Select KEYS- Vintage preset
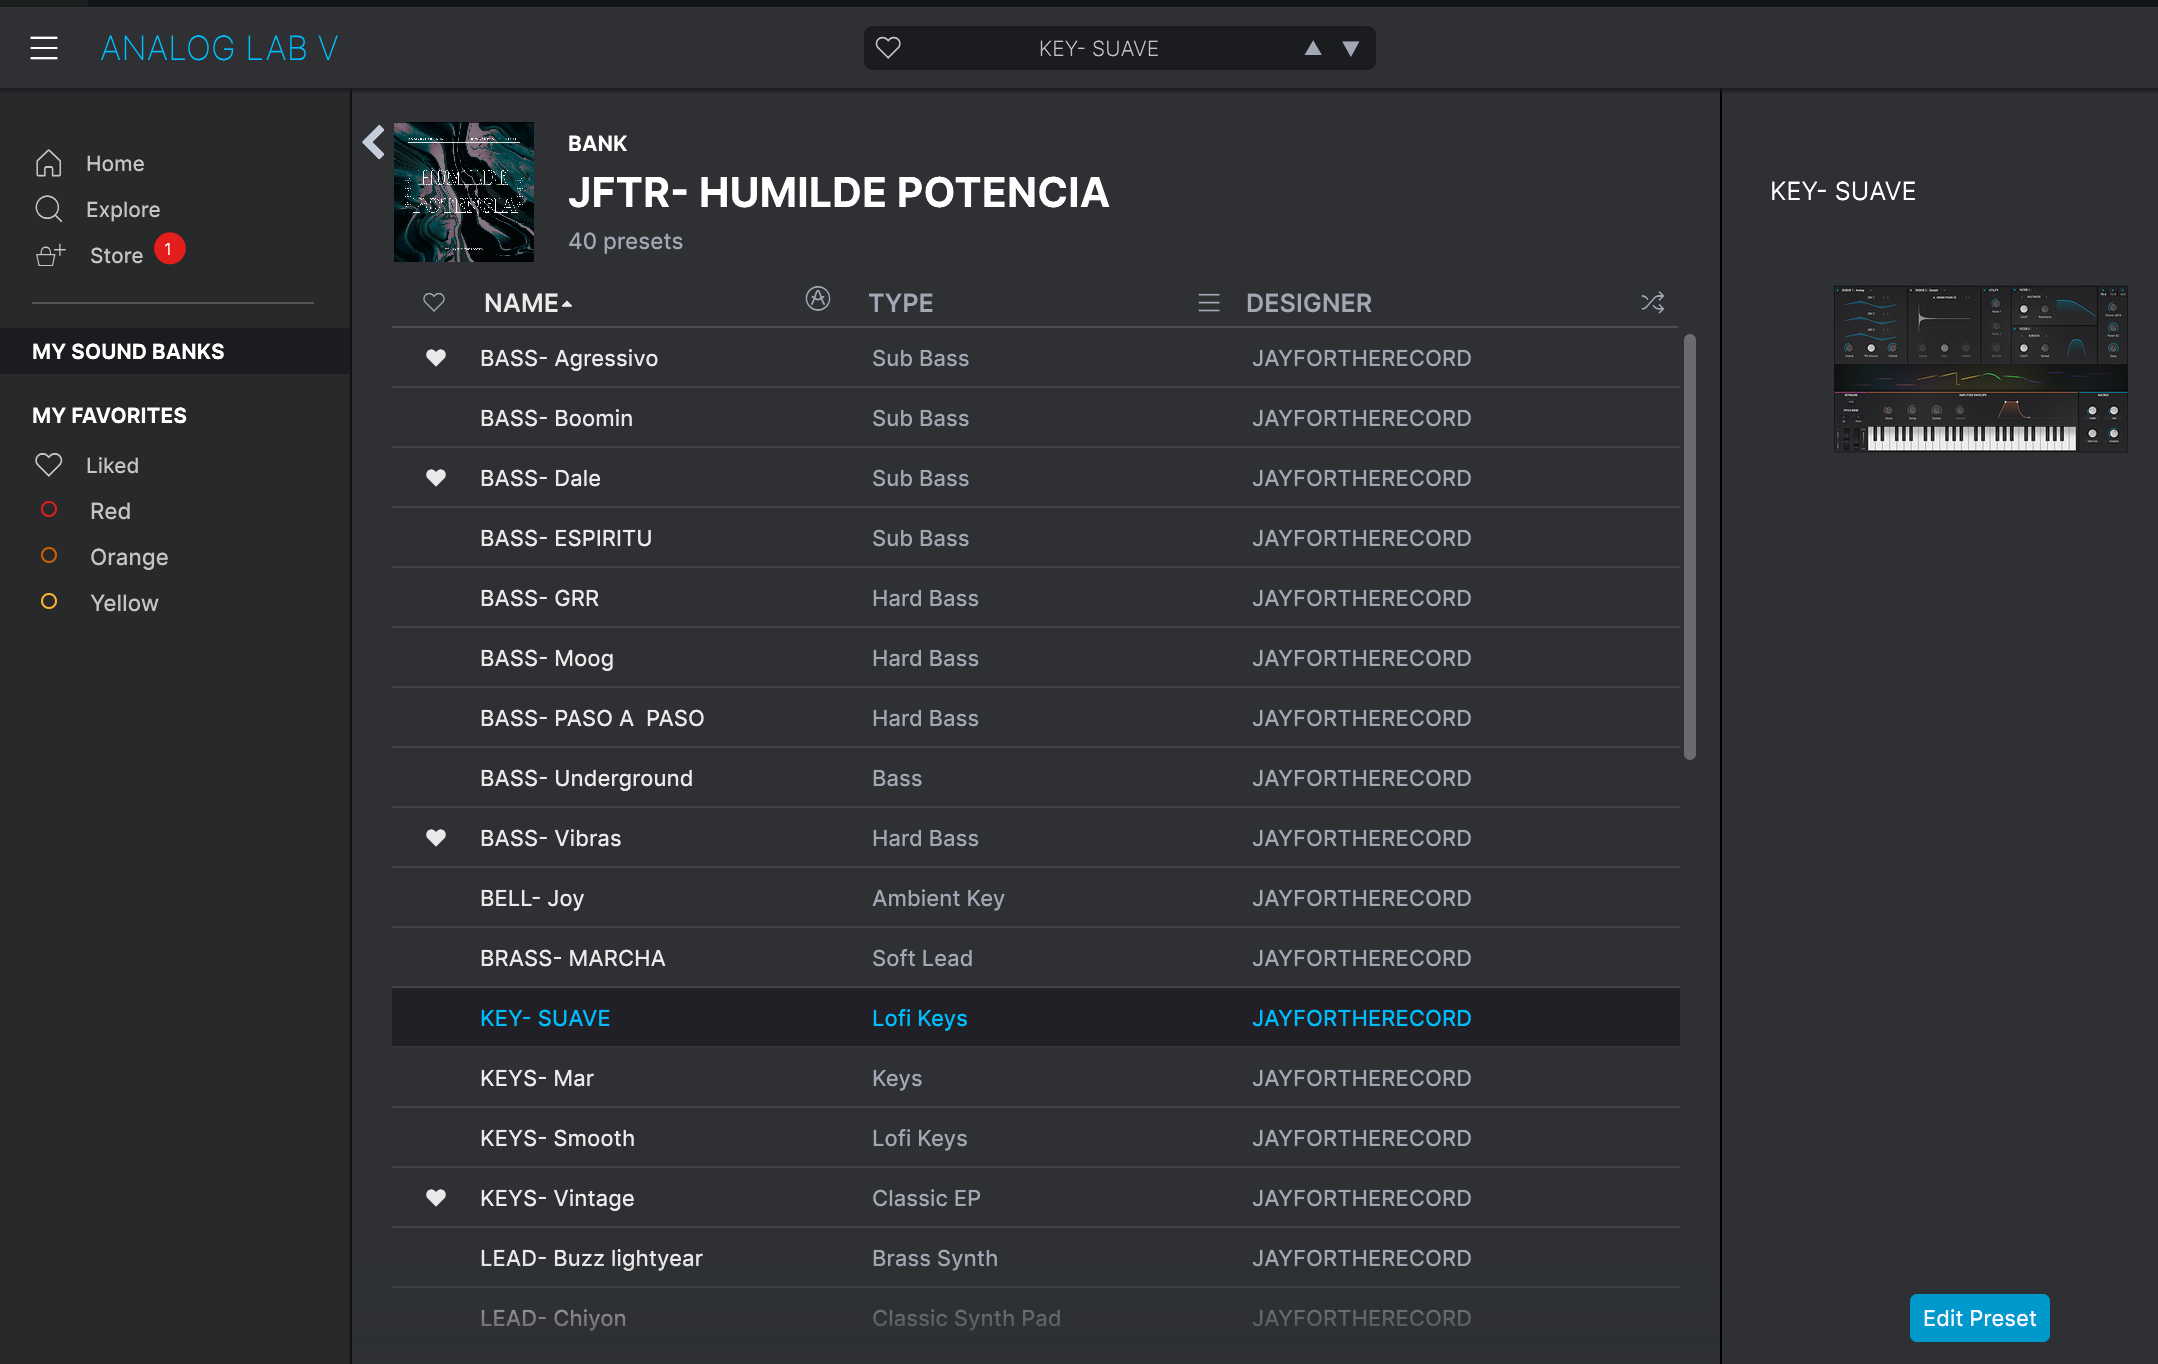The width and height of the screenshot is (2158, 1364). [1036, 1198]
